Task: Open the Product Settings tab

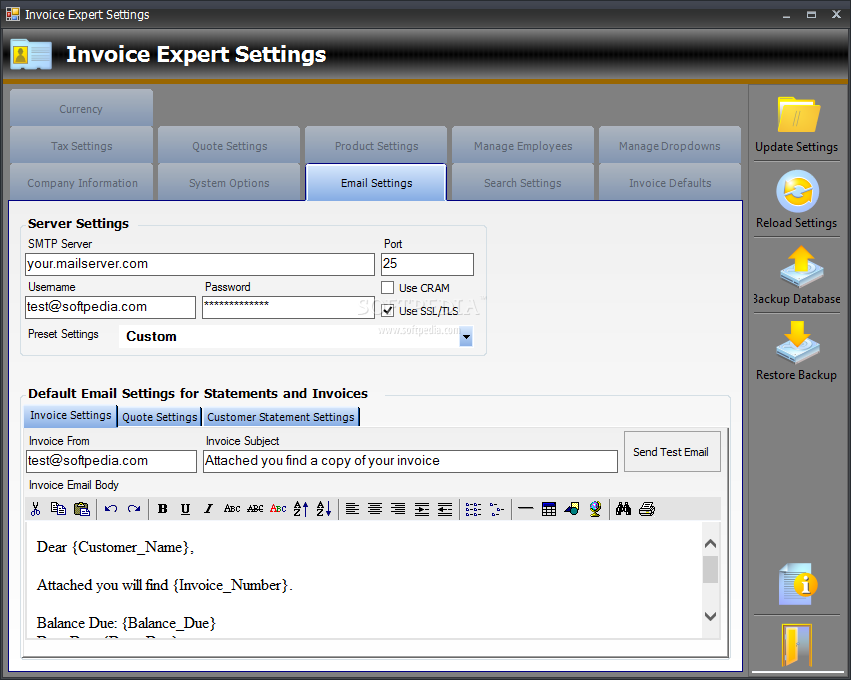Action: tap(376, 146)
